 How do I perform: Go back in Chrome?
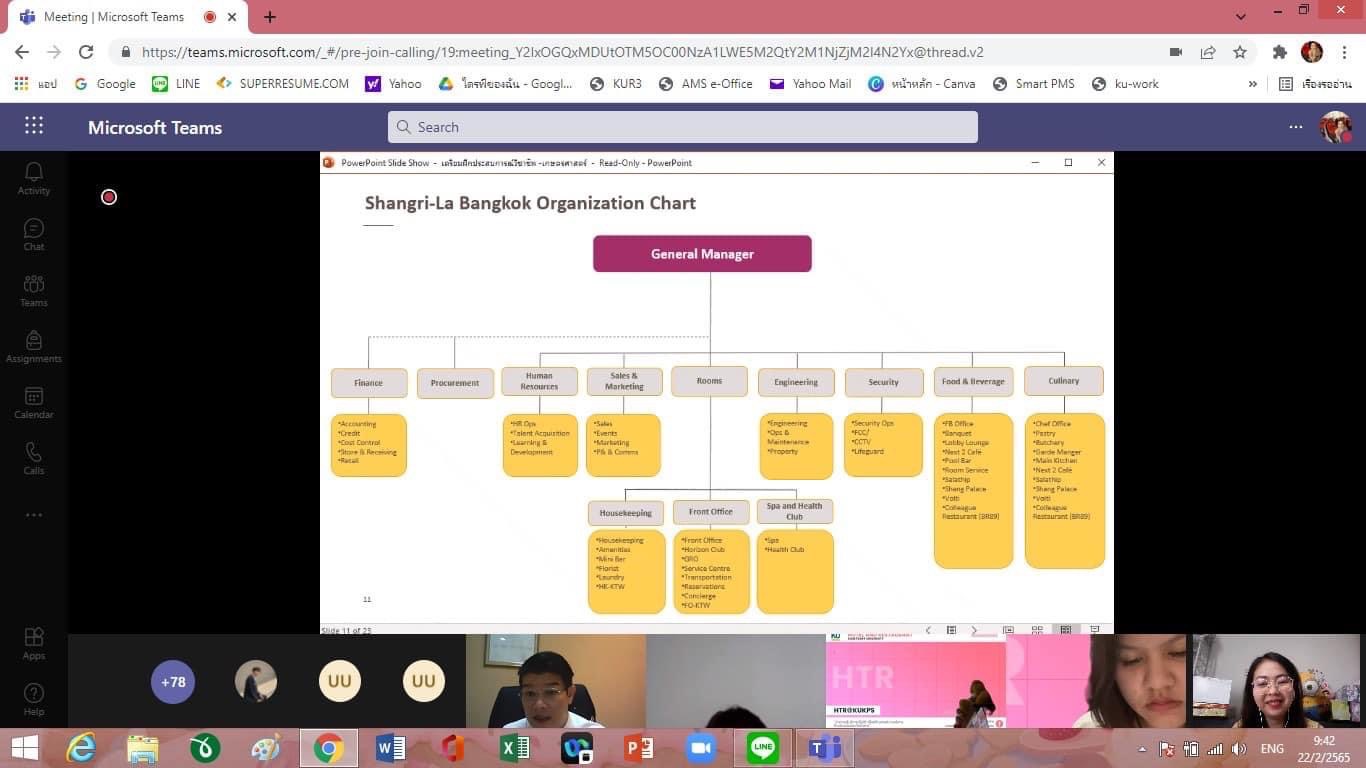(x=21, y=52)
